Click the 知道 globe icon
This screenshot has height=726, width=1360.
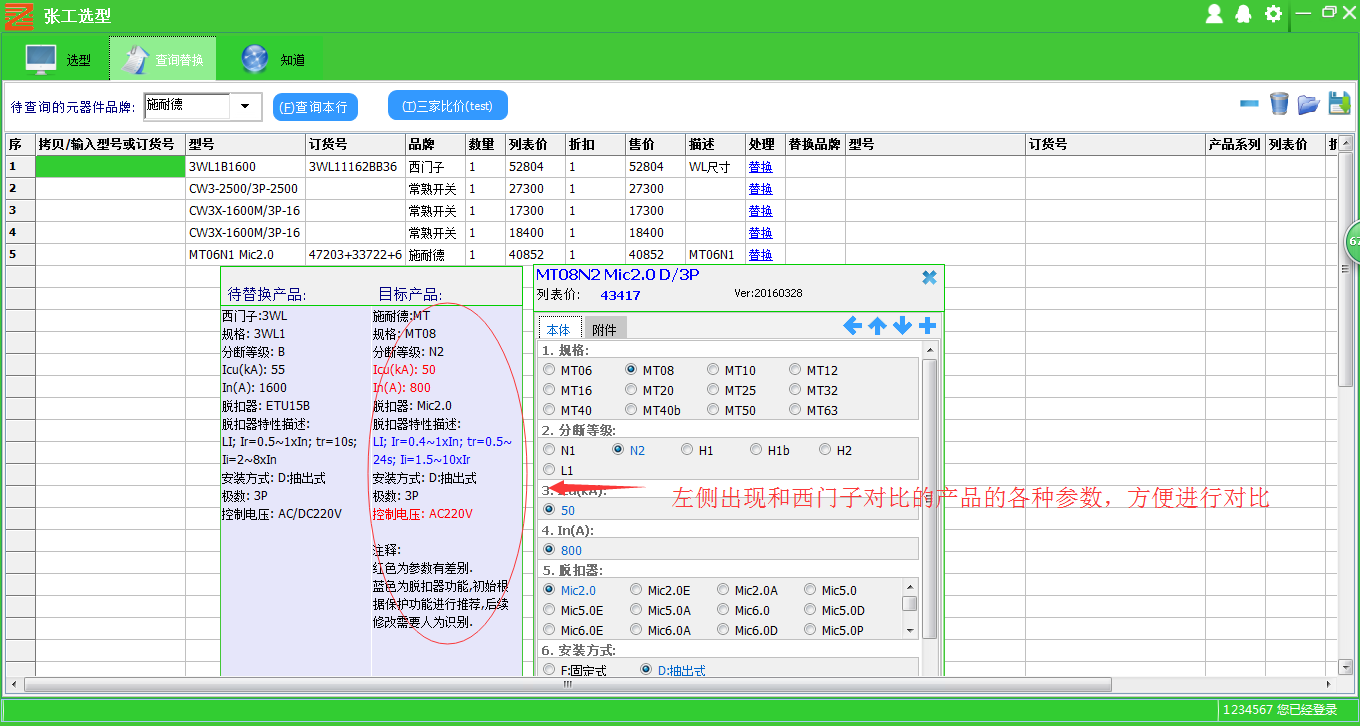(254, 59)
